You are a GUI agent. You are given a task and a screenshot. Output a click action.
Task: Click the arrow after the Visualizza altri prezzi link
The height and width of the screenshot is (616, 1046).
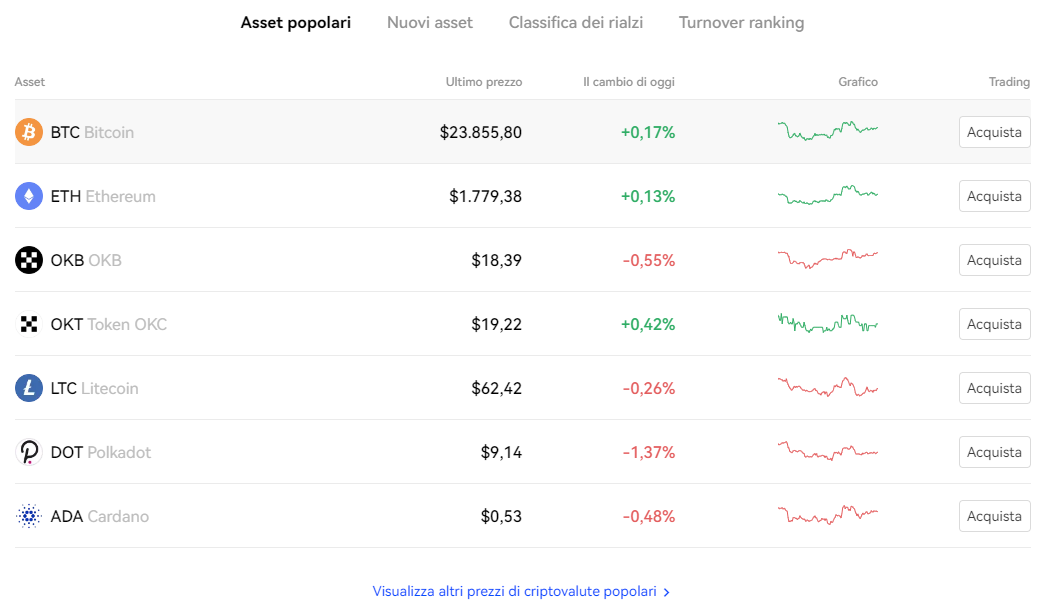666,592
